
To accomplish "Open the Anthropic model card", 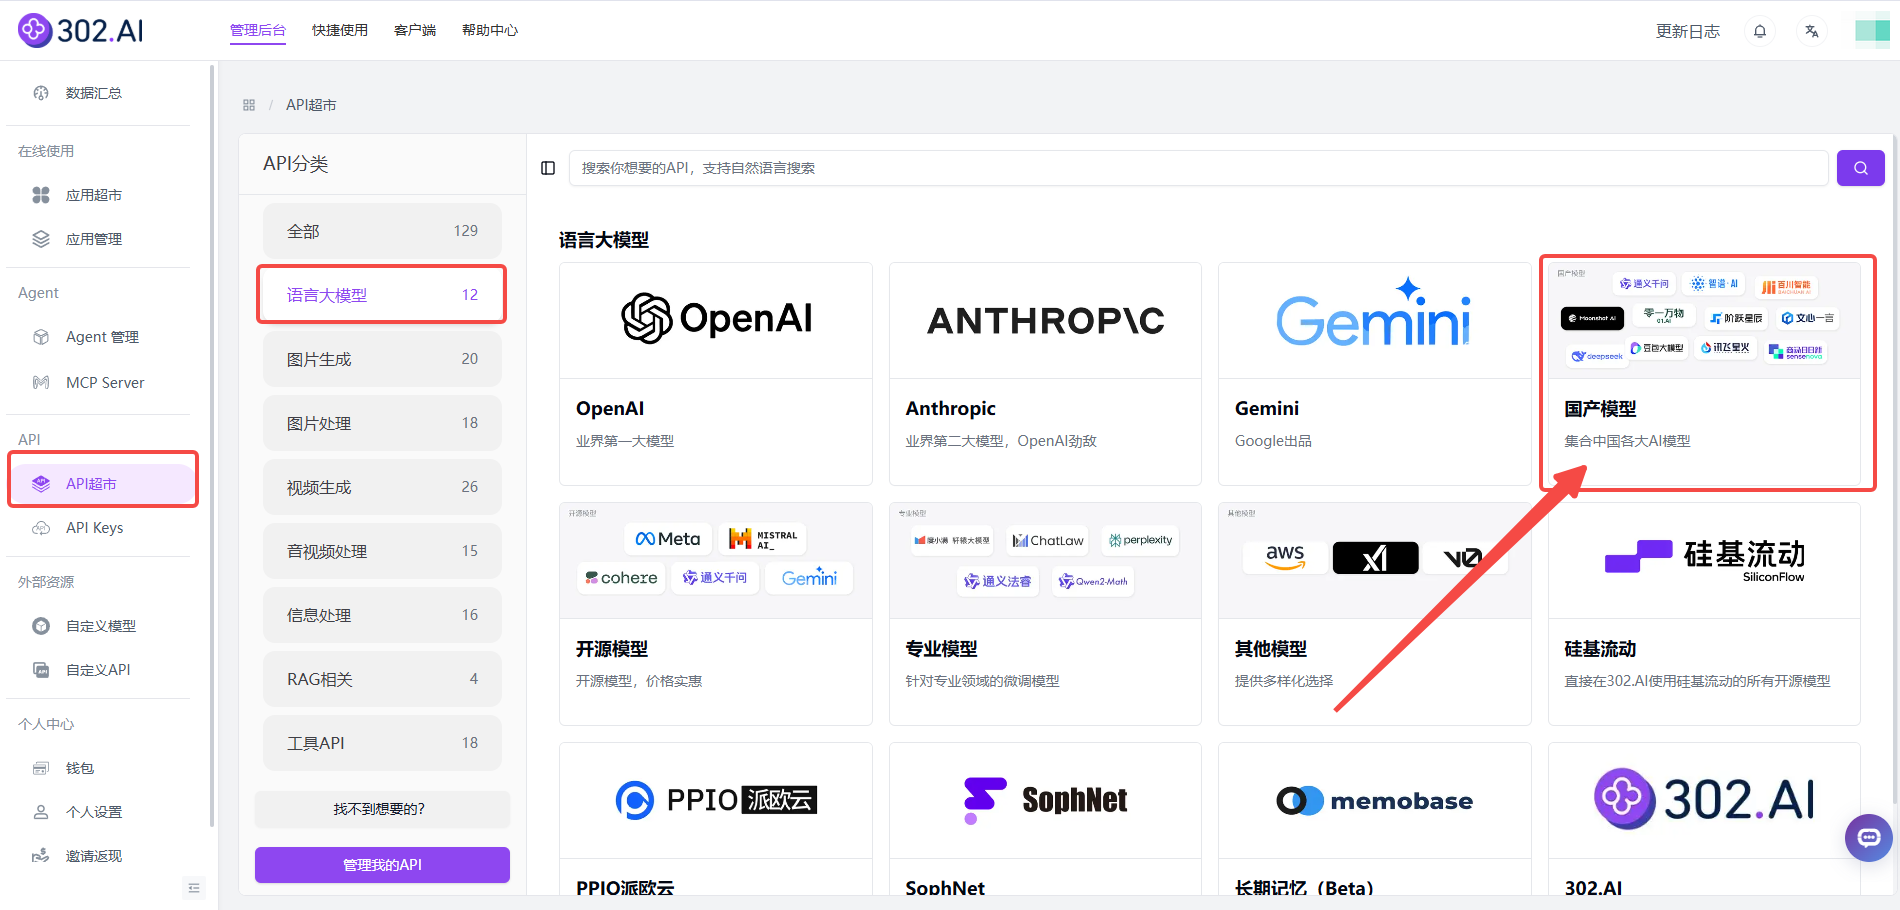I will click(1045, 374).
